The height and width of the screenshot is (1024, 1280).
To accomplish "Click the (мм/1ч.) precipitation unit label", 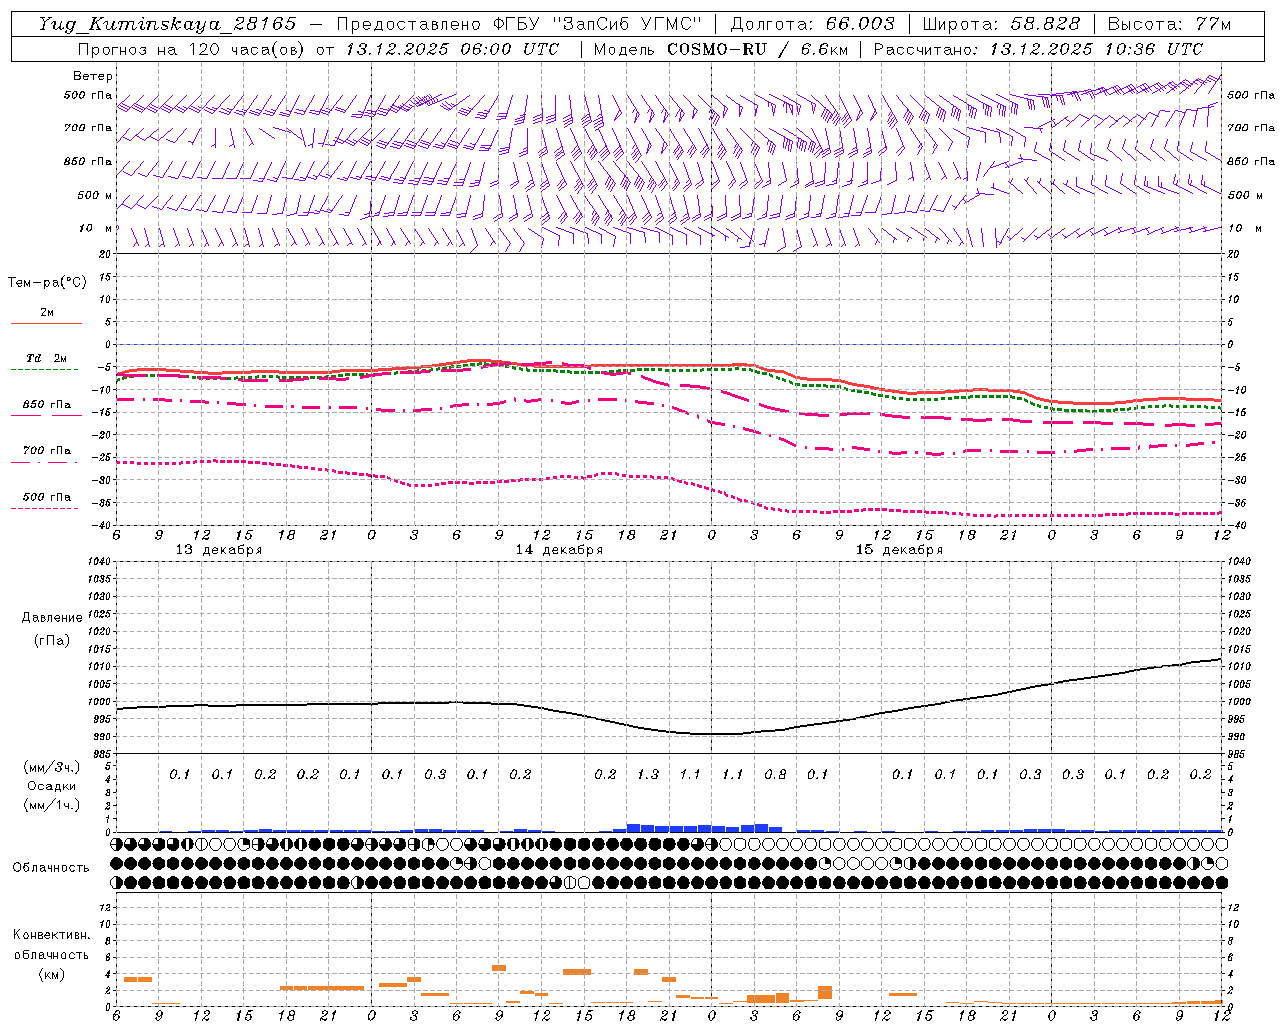I will (x=52, y=805).
